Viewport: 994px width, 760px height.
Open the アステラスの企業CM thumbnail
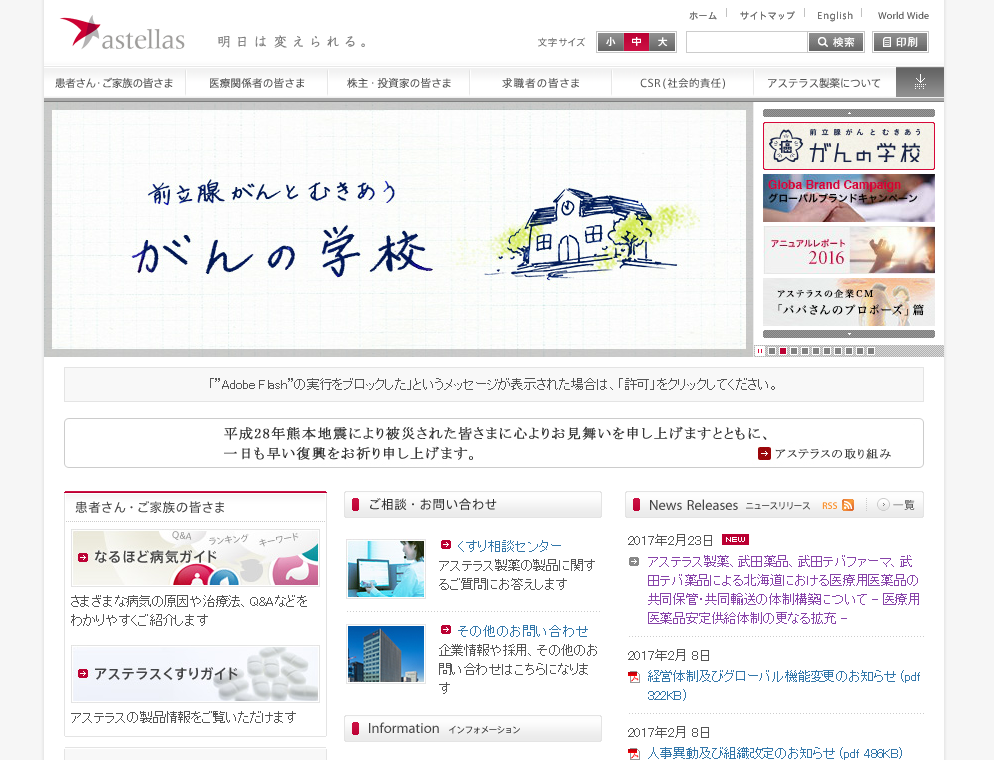pyautogui.click(x=849, y=302)
